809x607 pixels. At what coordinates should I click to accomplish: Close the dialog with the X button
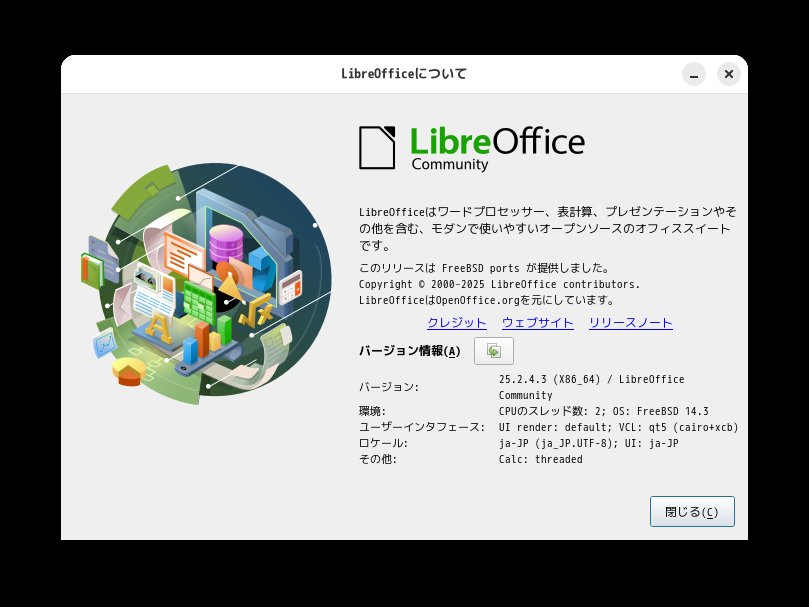(729, 74)
